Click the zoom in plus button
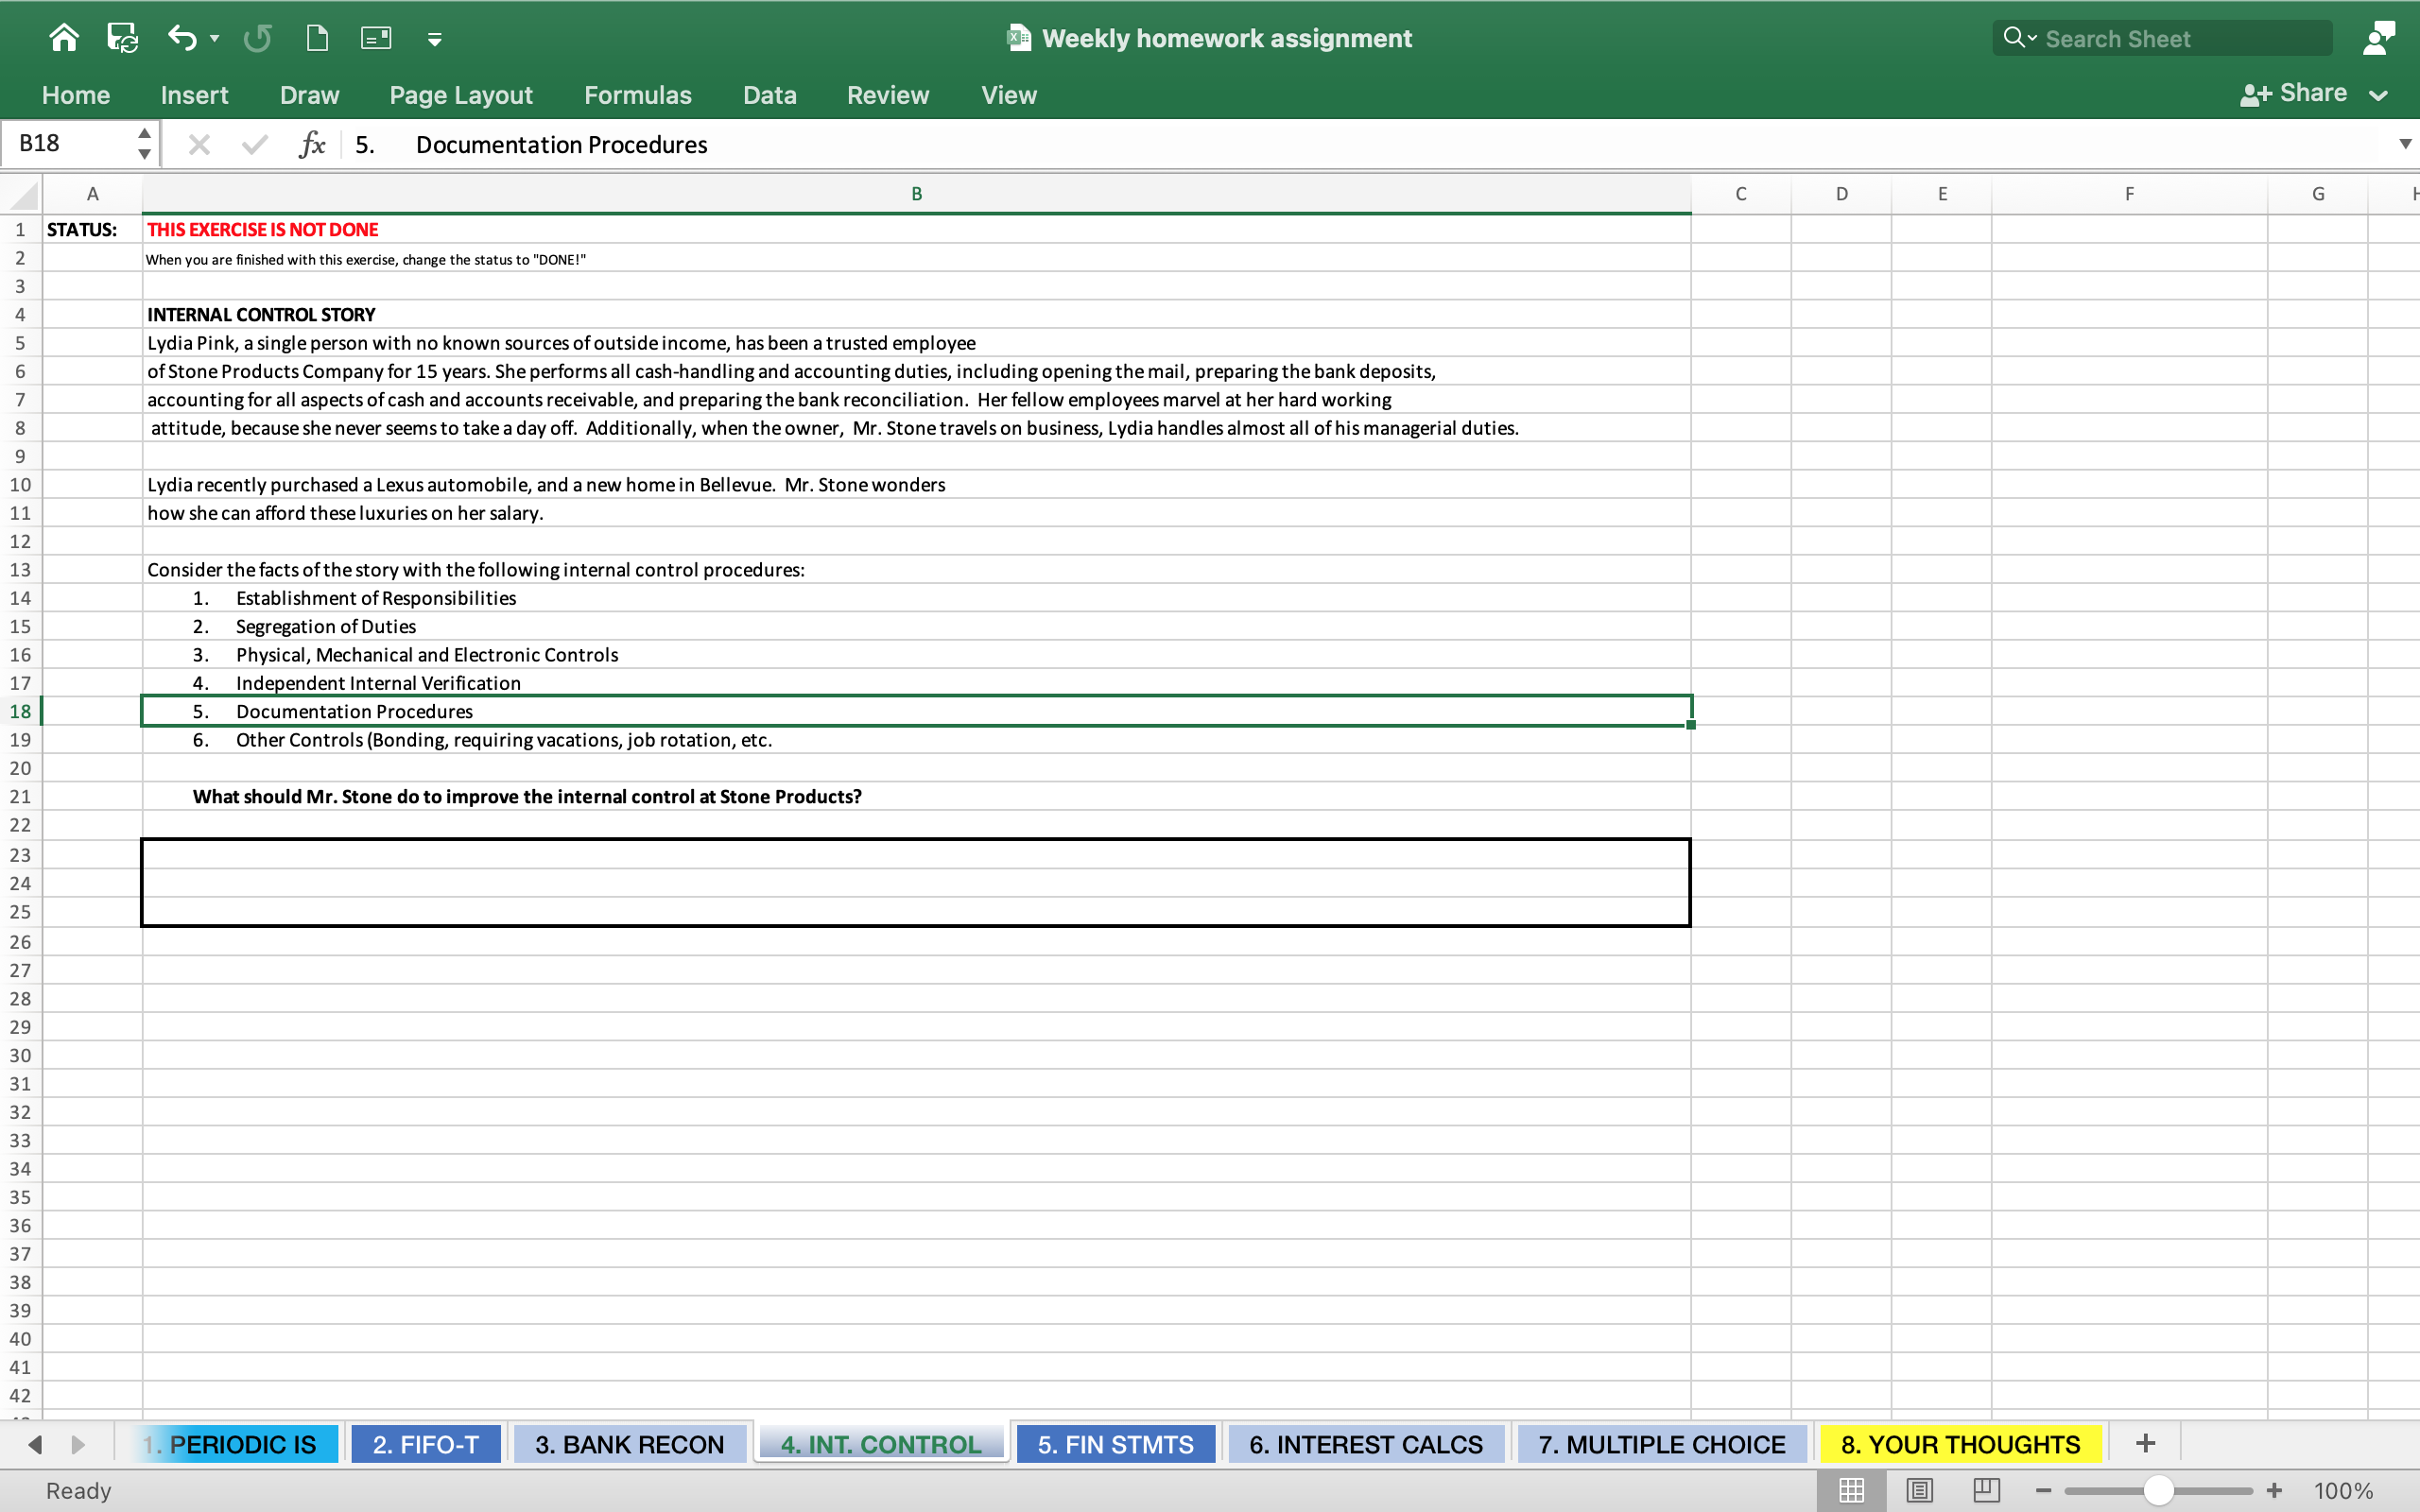 (2275, 1490)
